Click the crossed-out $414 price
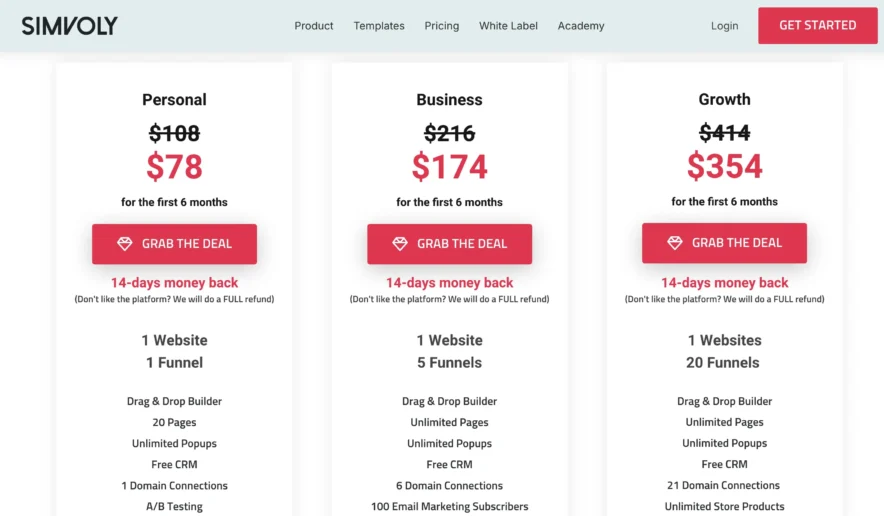Screen dimensions: 884x516 pyautogui.click(x=724, y=133)
